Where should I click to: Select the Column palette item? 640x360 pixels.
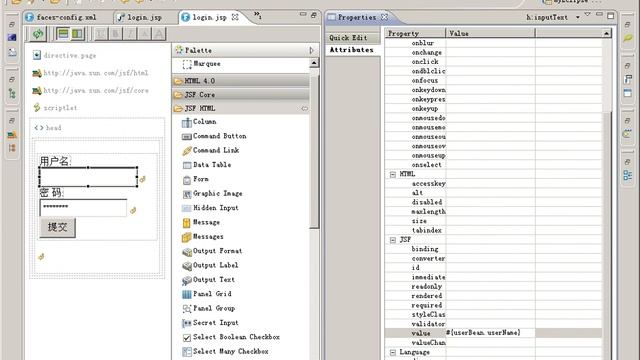click(199, 122)
